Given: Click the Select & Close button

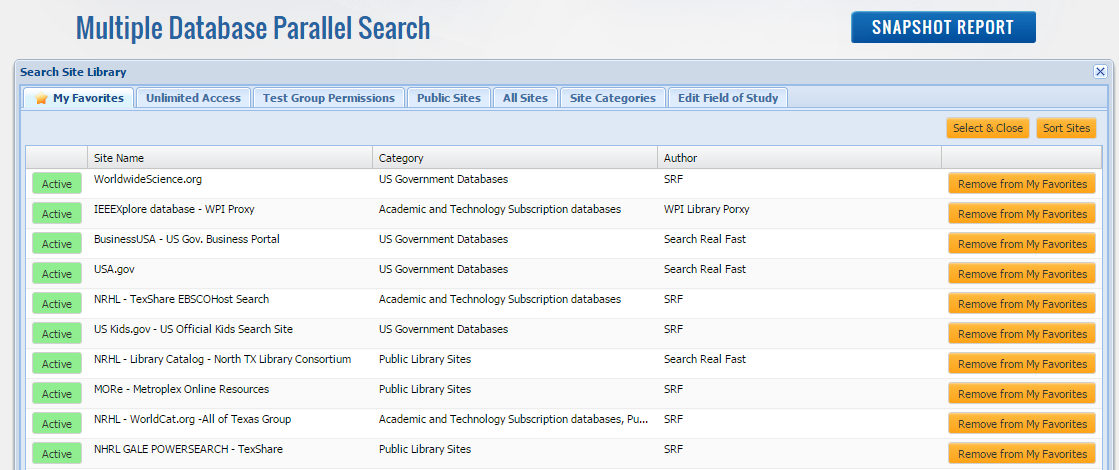Looking at the screenshot, I should point(988,128).
